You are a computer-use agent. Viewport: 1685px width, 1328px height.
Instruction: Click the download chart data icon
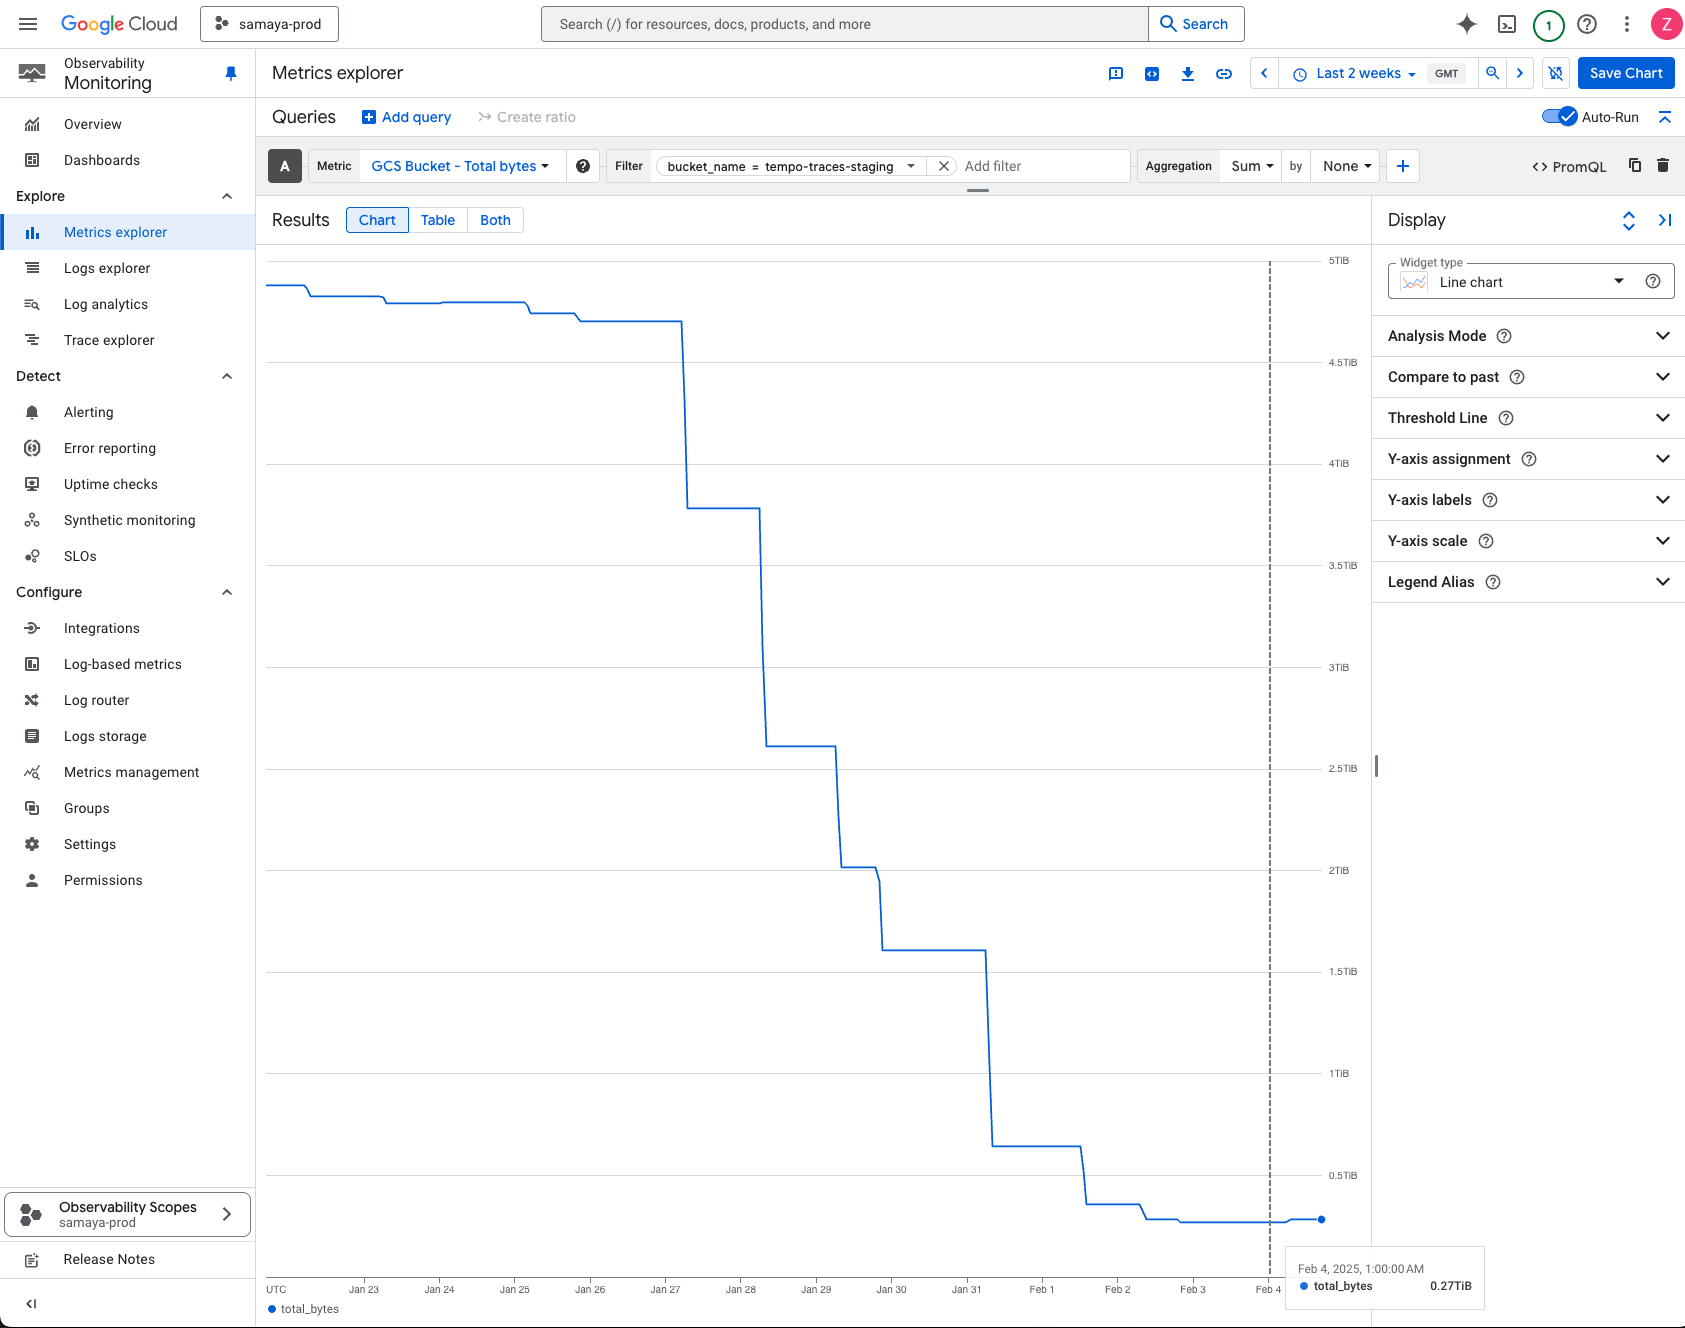pyautogui.click(x=1188, y=74)
